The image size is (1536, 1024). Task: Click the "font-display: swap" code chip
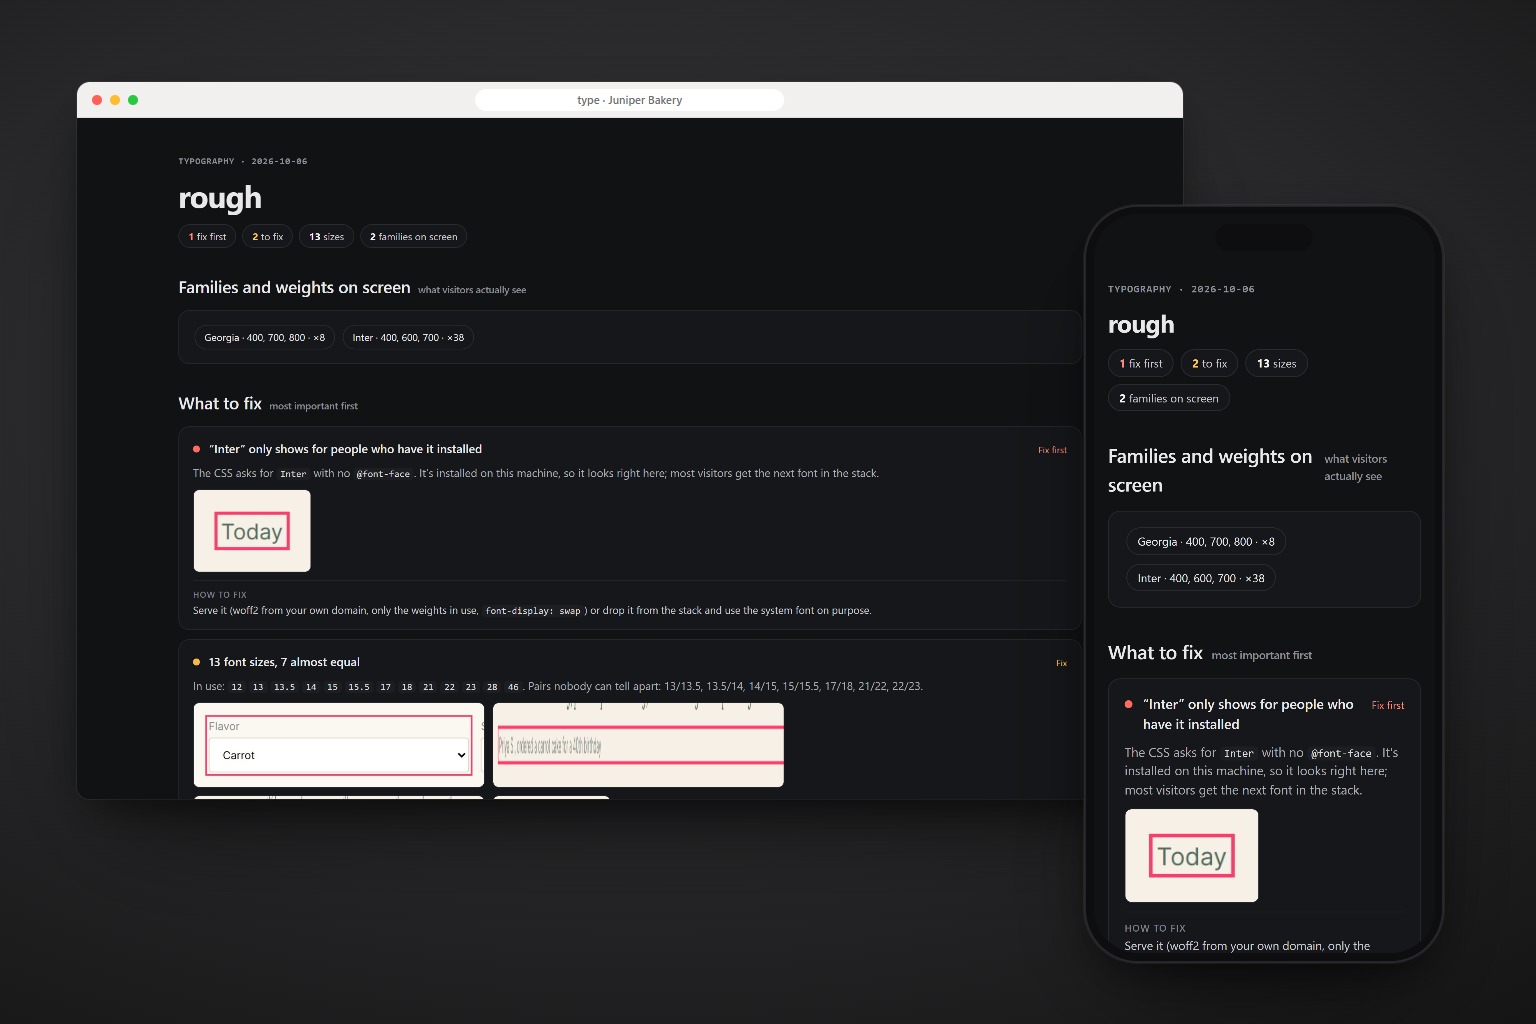(533, 611)
